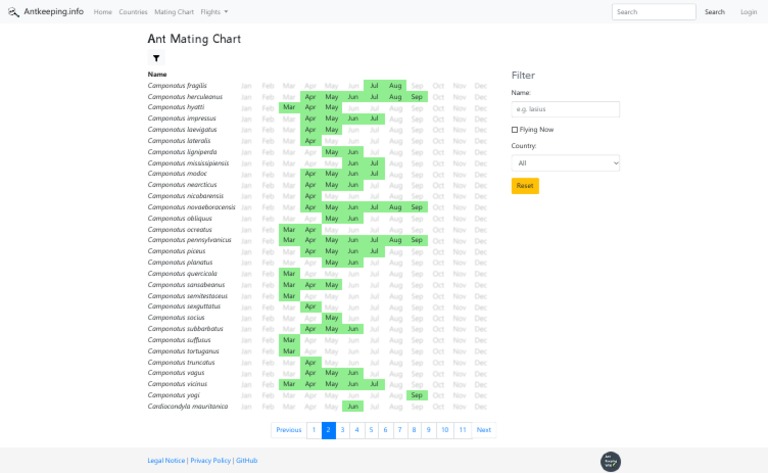Open the Country dropdown
Image resolution: width=768 pixels, height=473 pixels.
(x=565, y=162)
